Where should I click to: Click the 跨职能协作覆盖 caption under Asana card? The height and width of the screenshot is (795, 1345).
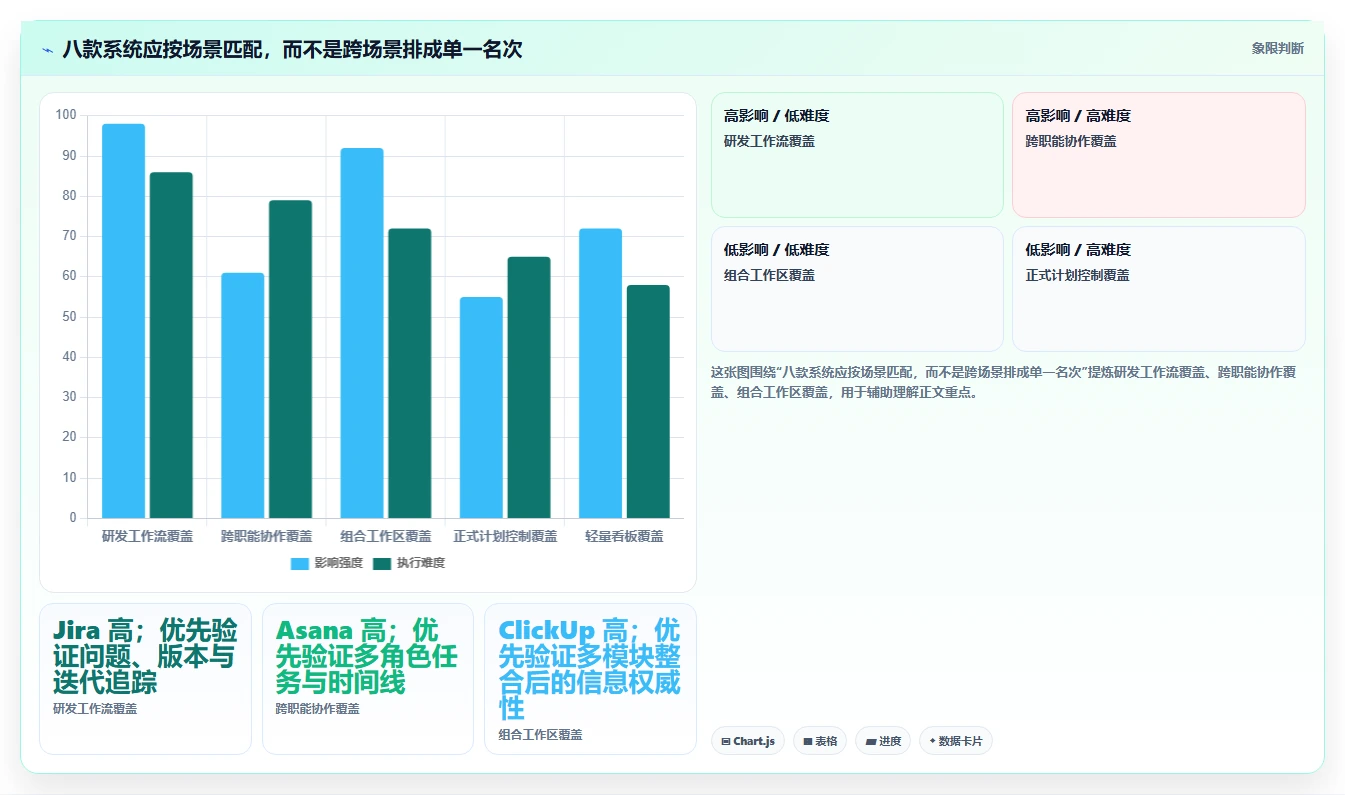pyautogui.click(x=318, y=709)
